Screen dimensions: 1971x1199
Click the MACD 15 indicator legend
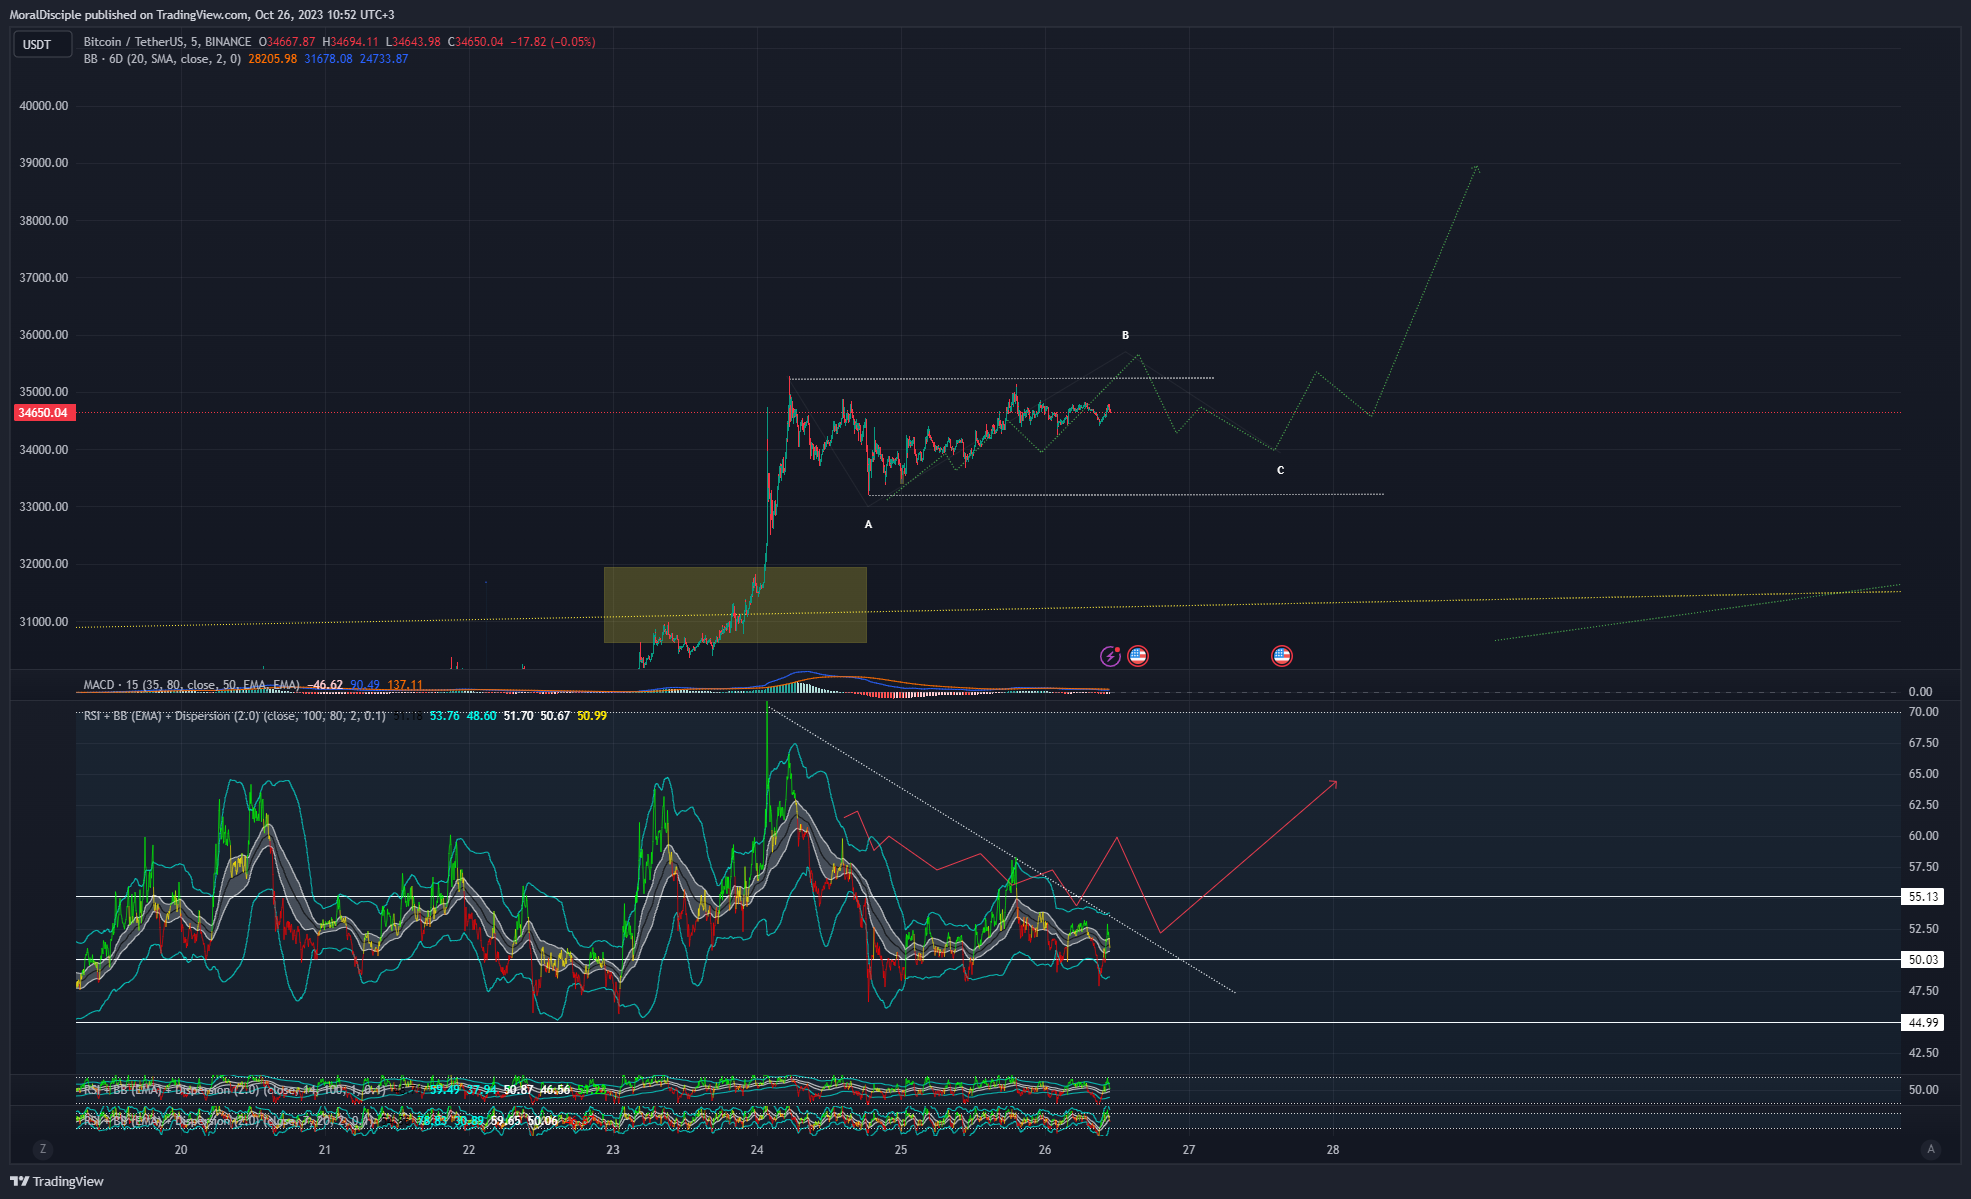point(191,685)
